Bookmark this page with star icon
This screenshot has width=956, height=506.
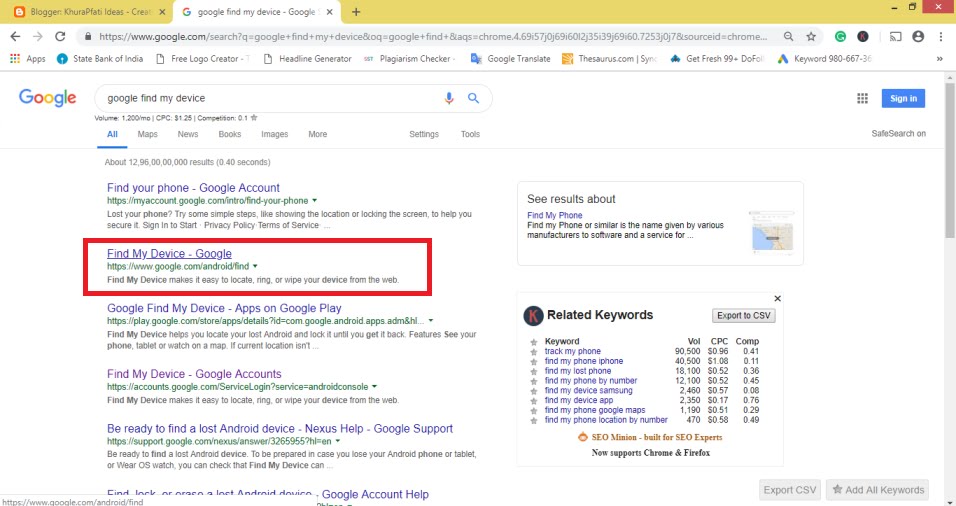811,37
